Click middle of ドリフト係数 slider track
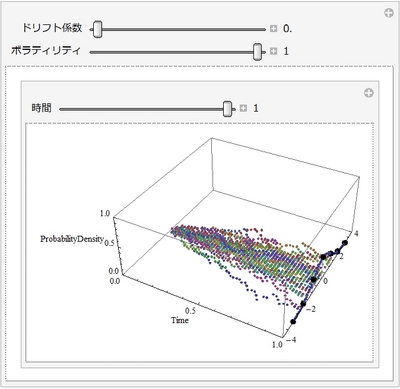This screenshot has width=400, height=389. tap(178, 30)
